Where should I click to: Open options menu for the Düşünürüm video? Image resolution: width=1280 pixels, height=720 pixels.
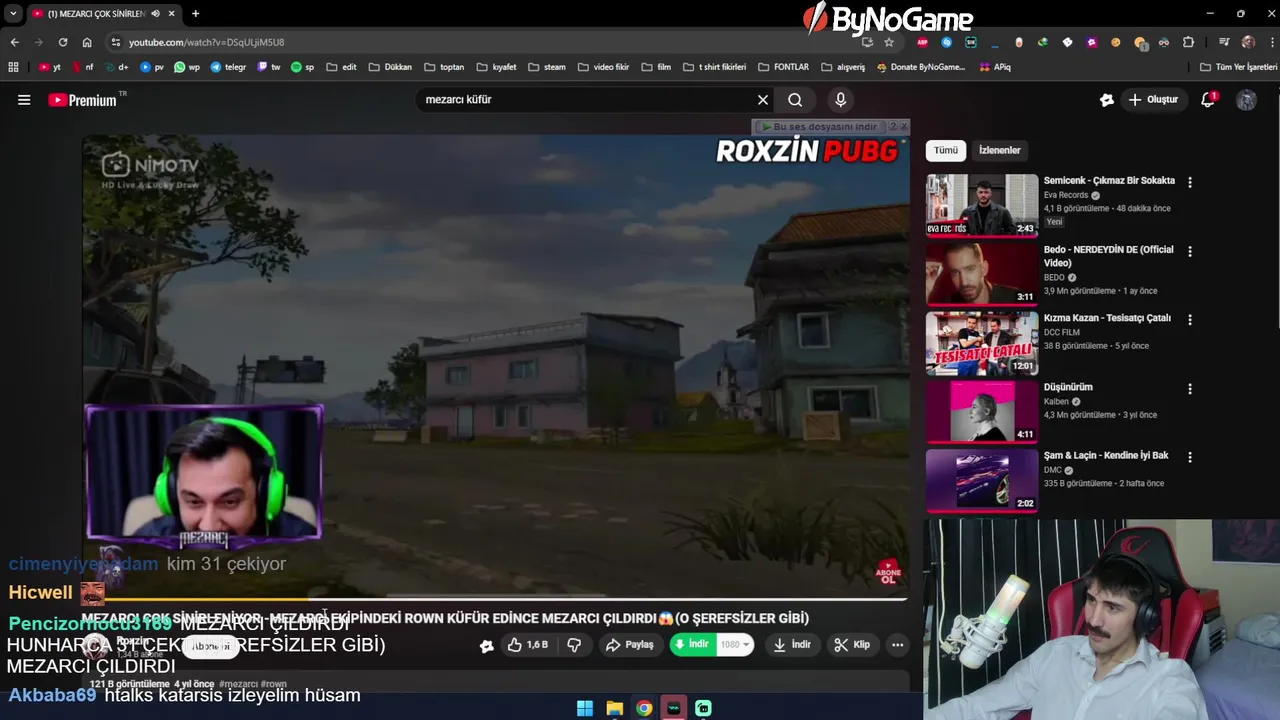coord(1190,388)
